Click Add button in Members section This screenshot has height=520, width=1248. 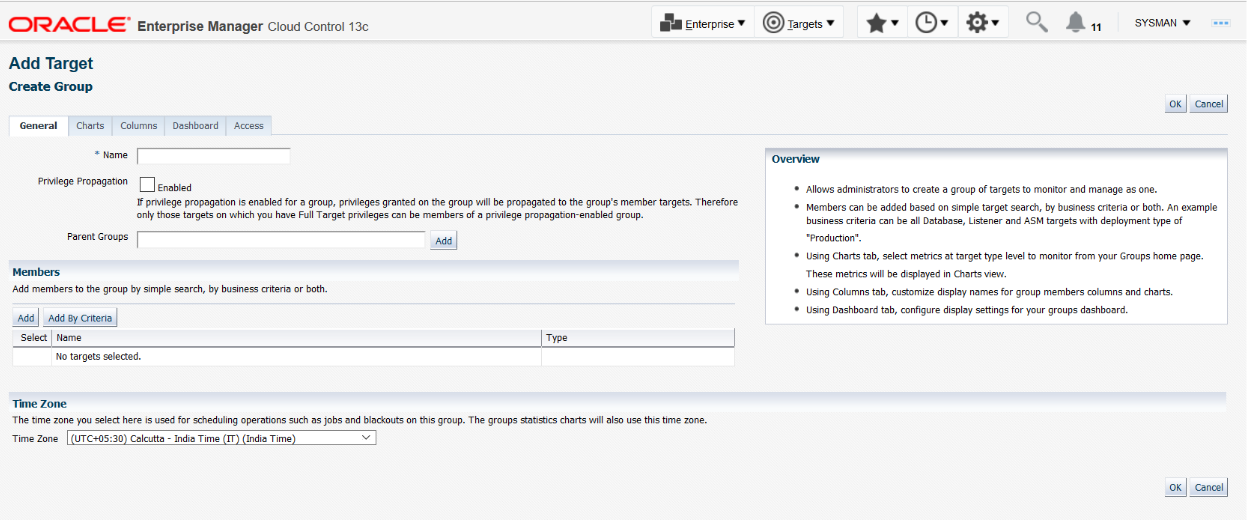point(26,318)
